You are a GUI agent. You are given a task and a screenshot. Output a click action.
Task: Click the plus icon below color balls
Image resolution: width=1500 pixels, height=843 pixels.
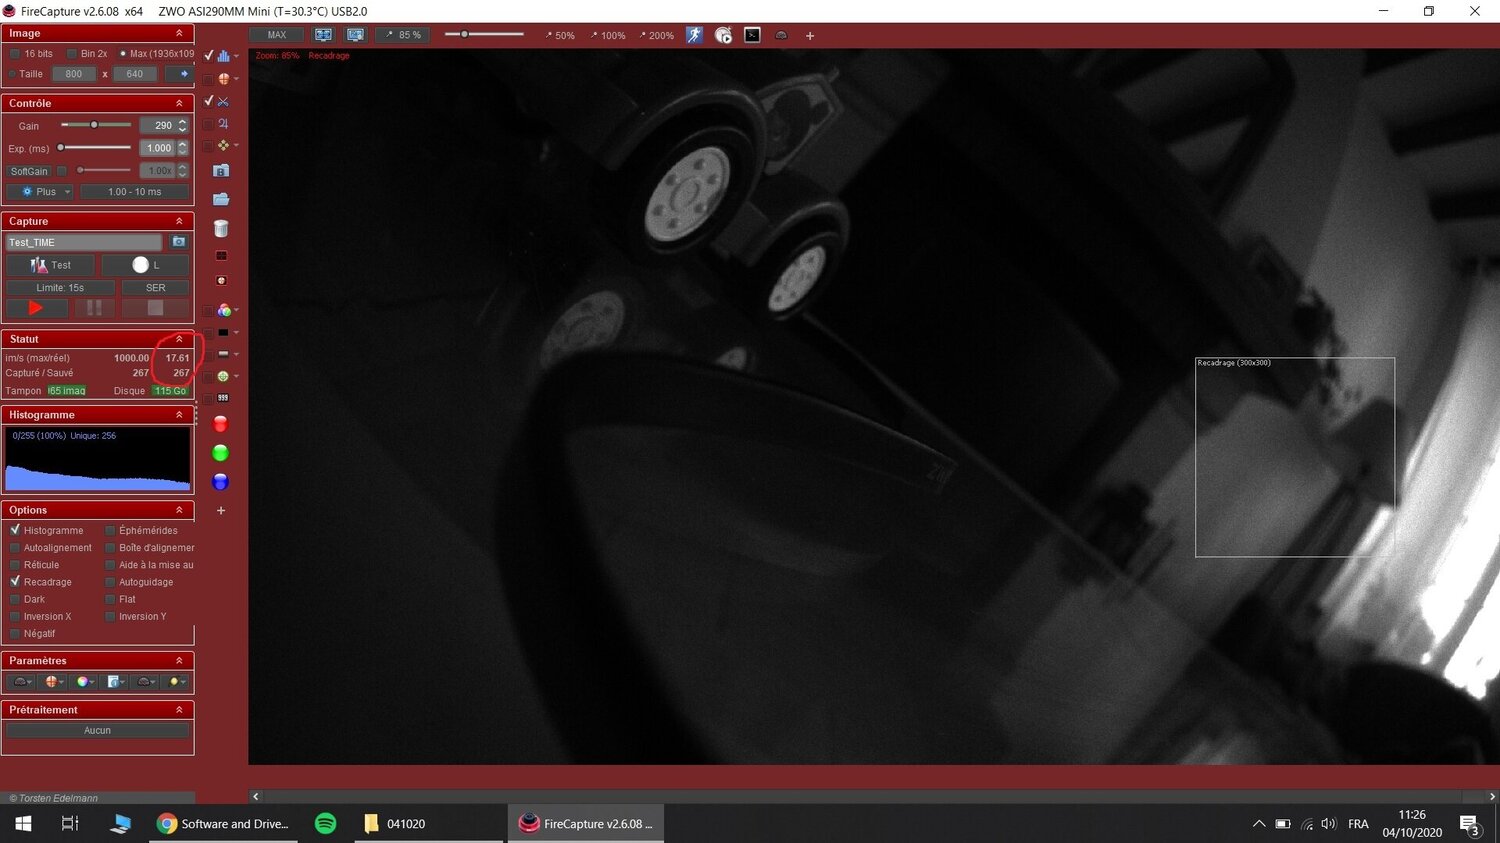[221, 510]
